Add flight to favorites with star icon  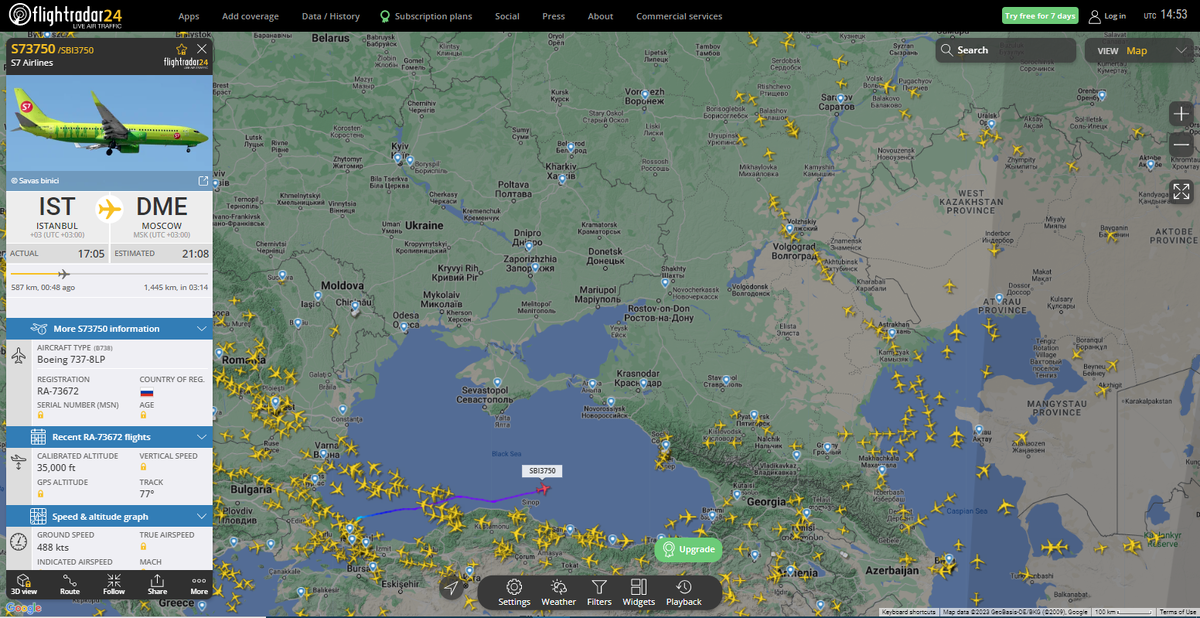coord(181,48)
